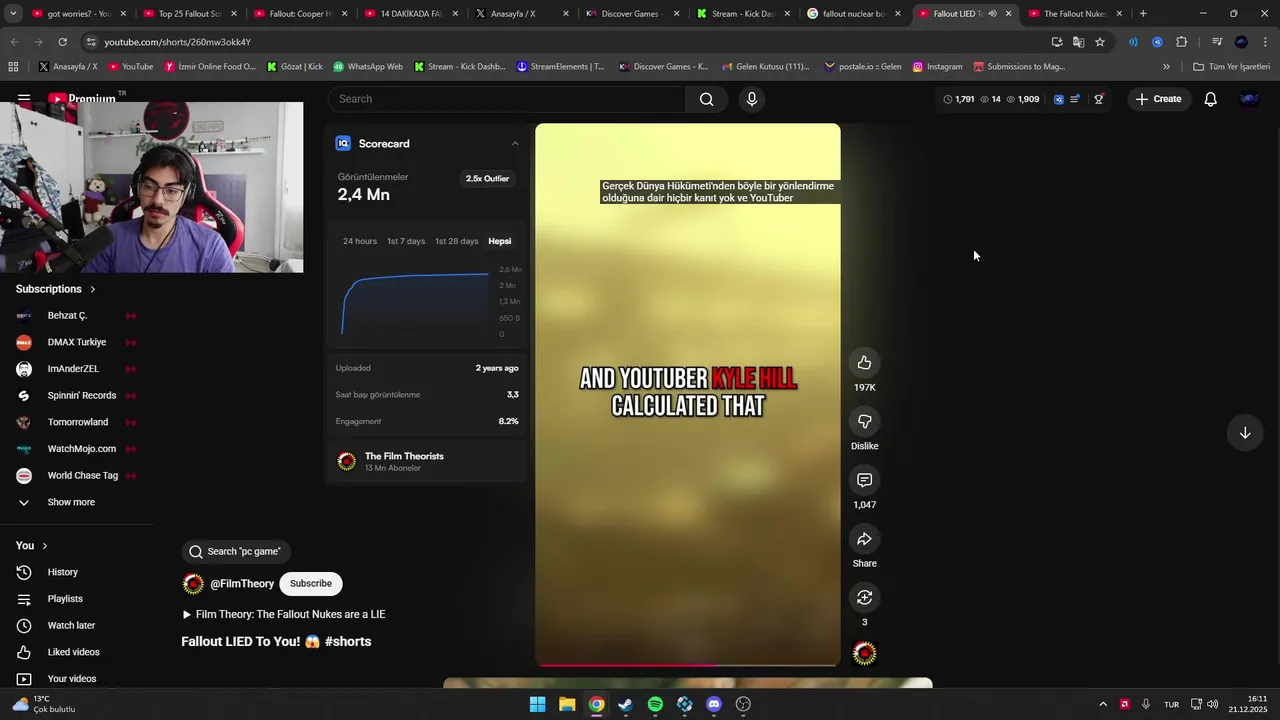Viewport: 1280px width, 720px height.
Task: Open the Chrome extensions puzzle icon
Action: click(x=1182, y=42)
